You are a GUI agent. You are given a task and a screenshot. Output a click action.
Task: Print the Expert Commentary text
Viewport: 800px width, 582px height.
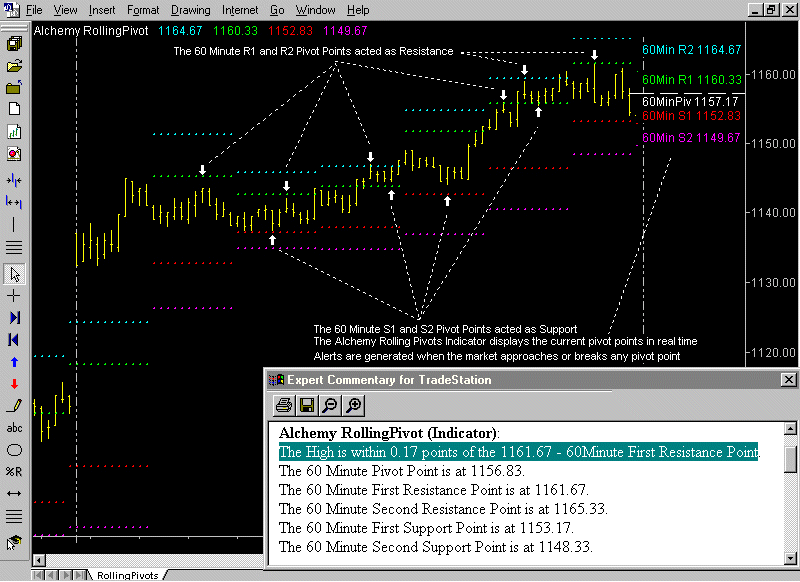point(284,405)
